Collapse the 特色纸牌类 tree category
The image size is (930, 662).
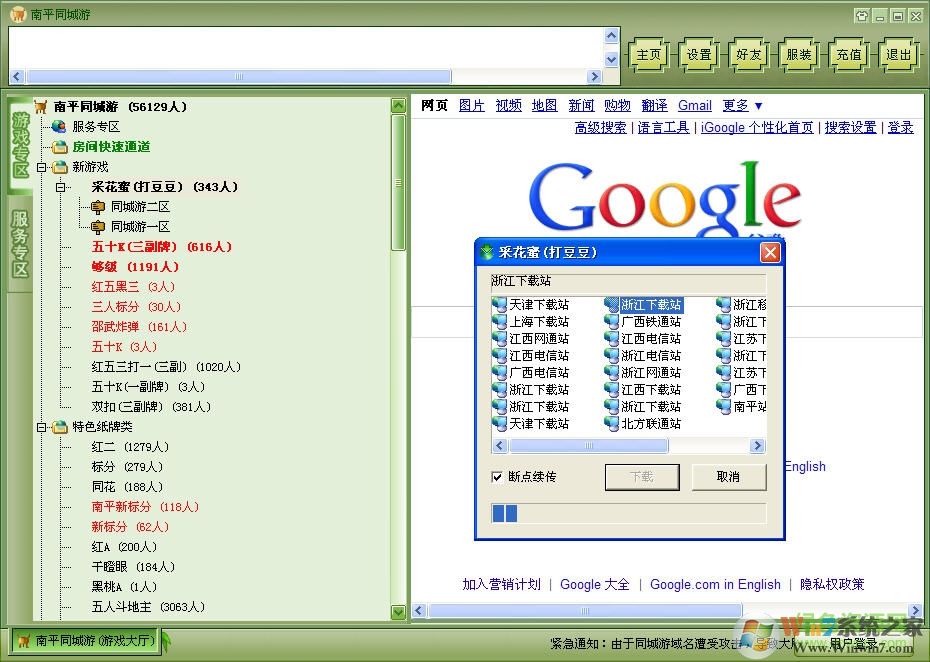42,427
